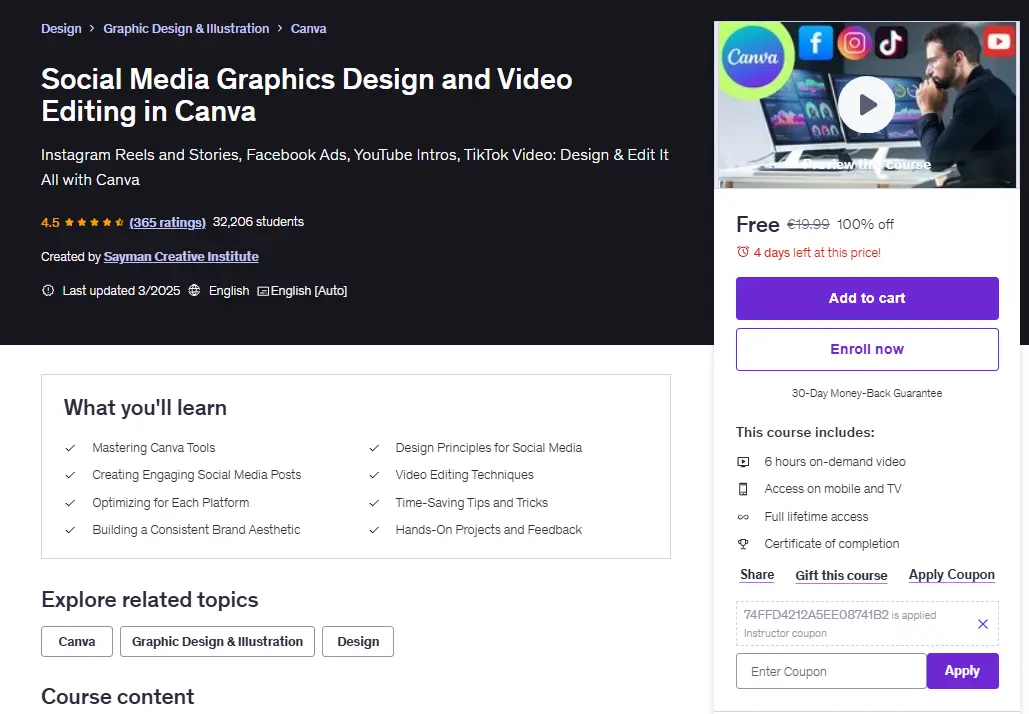Open the 365 ratings link
The image size is (1029, 714).
coord(167,222)
